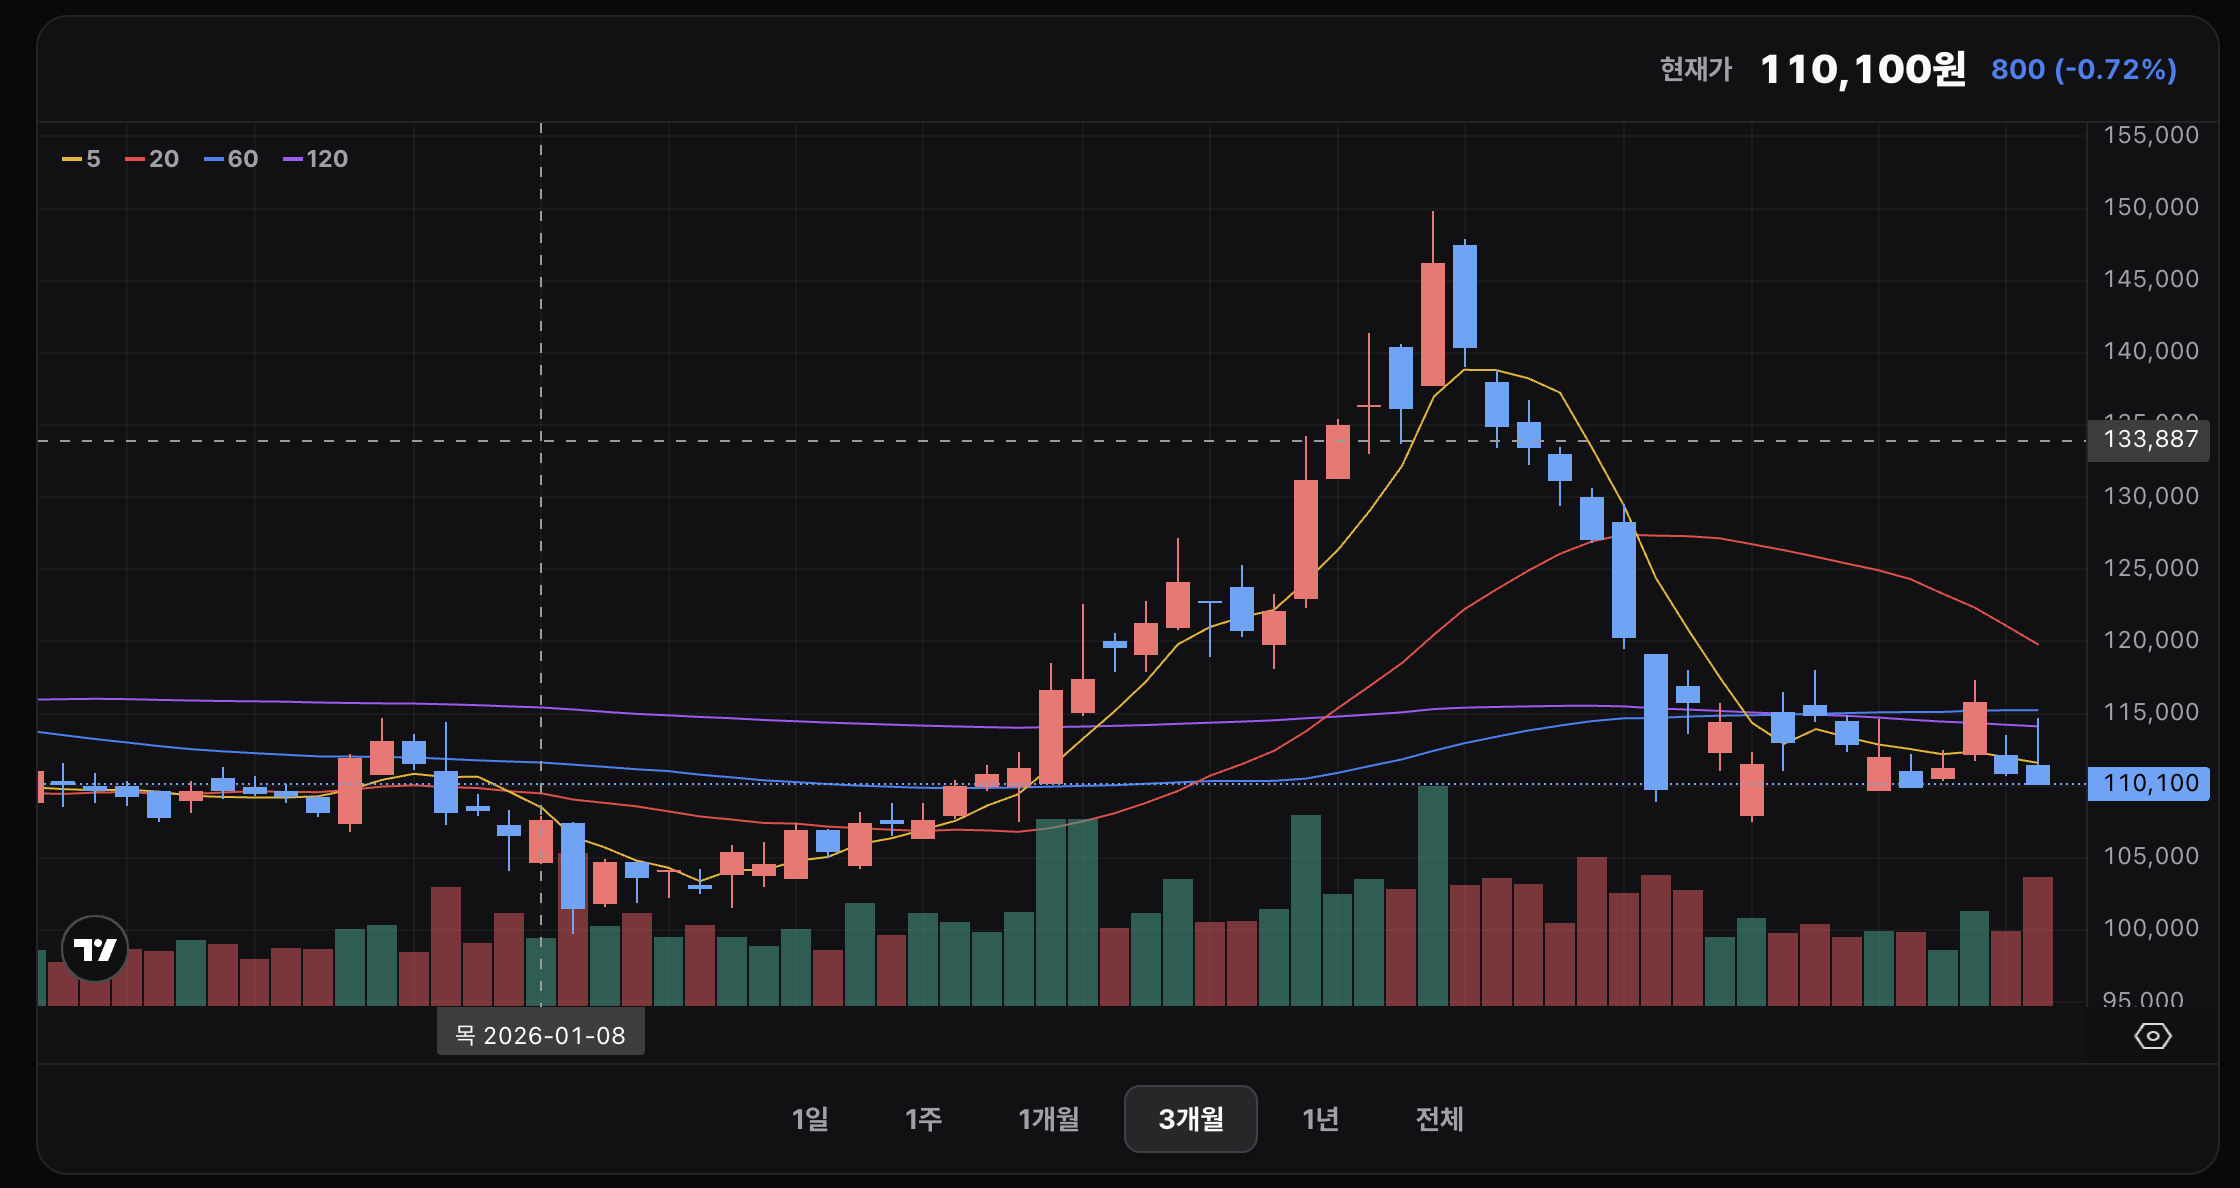Toggle the eye visibility icon
2240x1188 pixels.
(x=2152, y=1036)
